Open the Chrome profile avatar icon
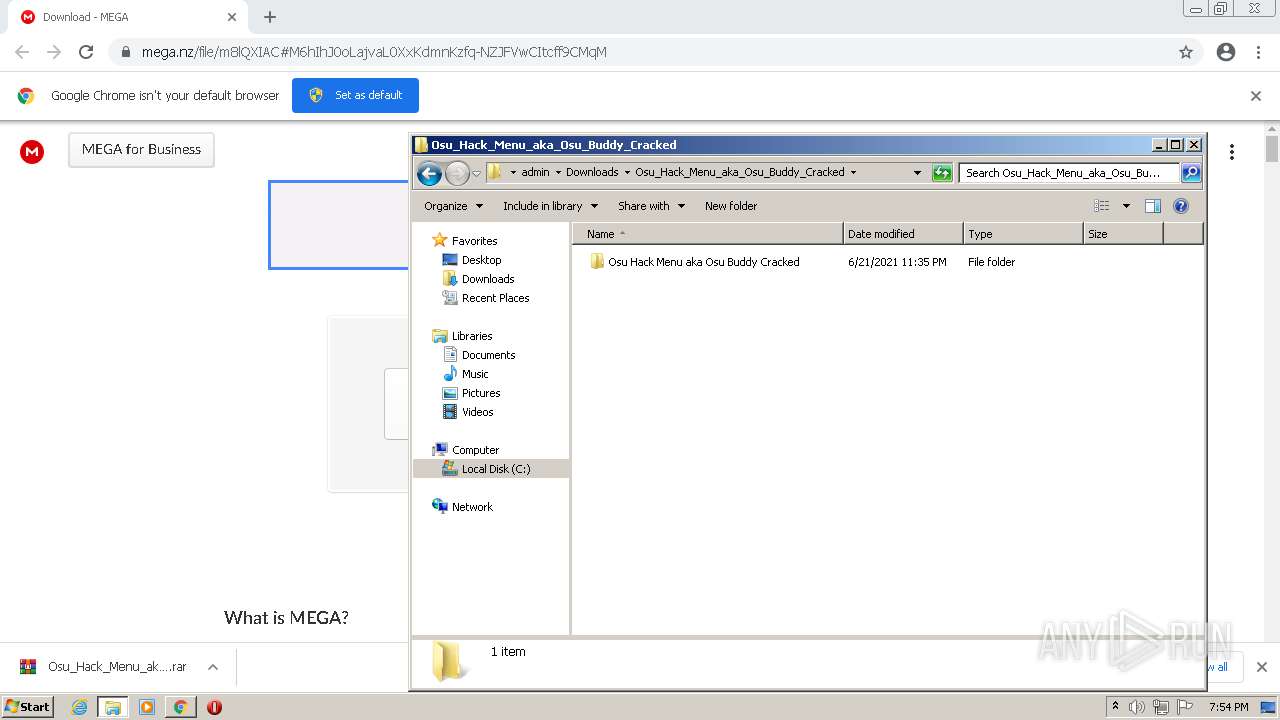Image resolution: width=1280 pixels, height=720 pixels. (x=1226, y=52)
